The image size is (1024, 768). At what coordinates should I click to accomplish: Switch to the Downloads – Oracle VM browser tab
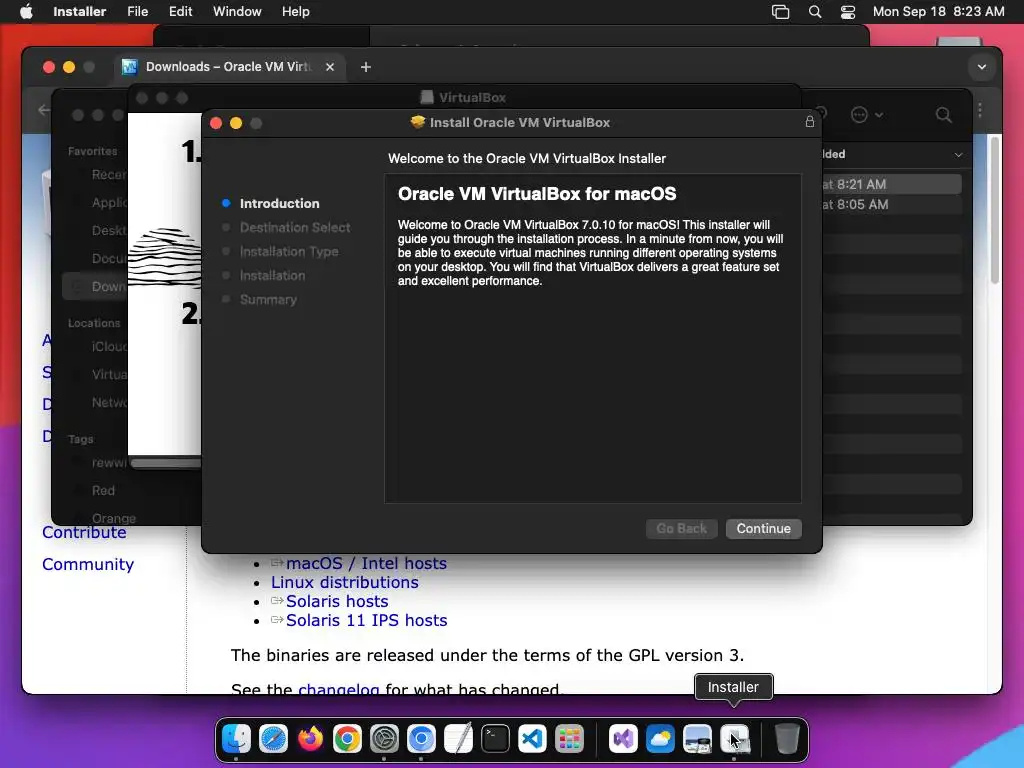coord(229,67)
